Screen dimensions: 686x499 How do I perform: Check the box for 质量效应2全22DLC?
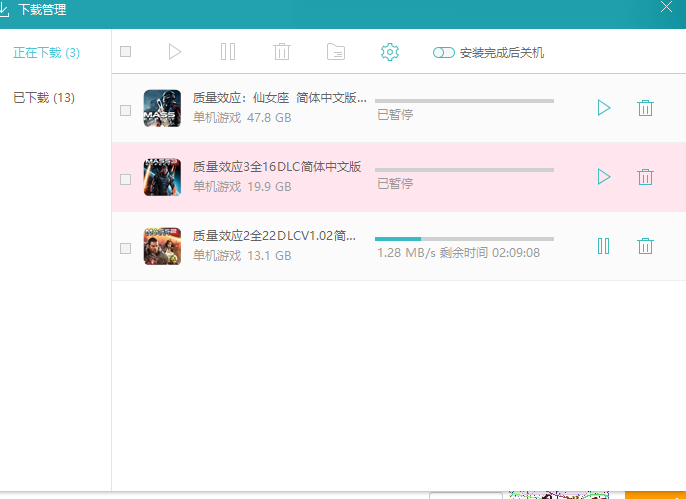(x=126, y=248)
